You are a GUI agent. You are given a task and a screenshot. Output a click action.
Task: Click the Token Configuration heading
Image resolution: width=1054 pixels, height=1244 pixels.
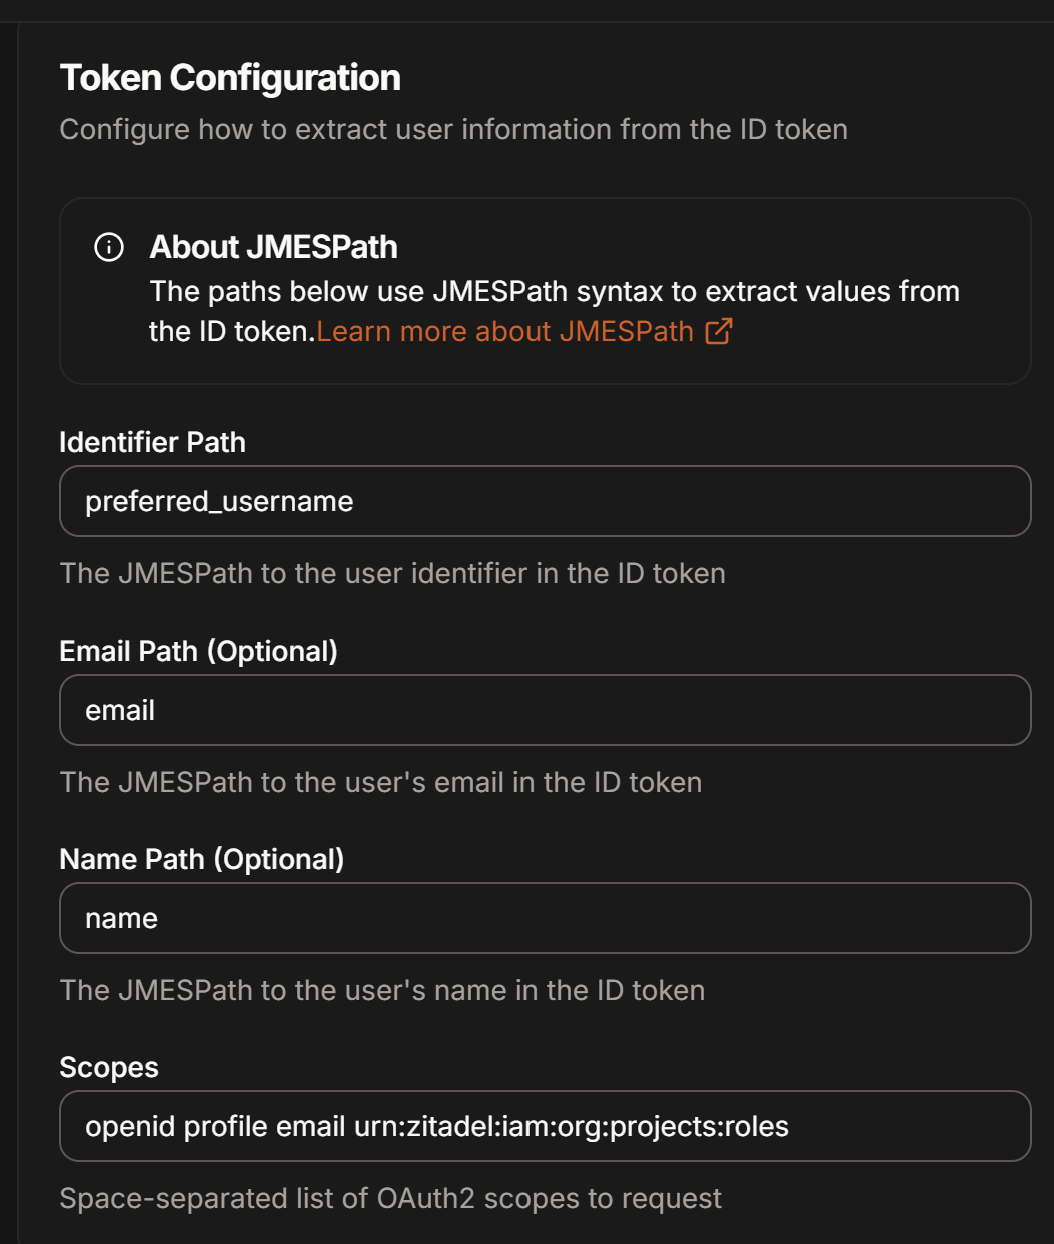230,77
